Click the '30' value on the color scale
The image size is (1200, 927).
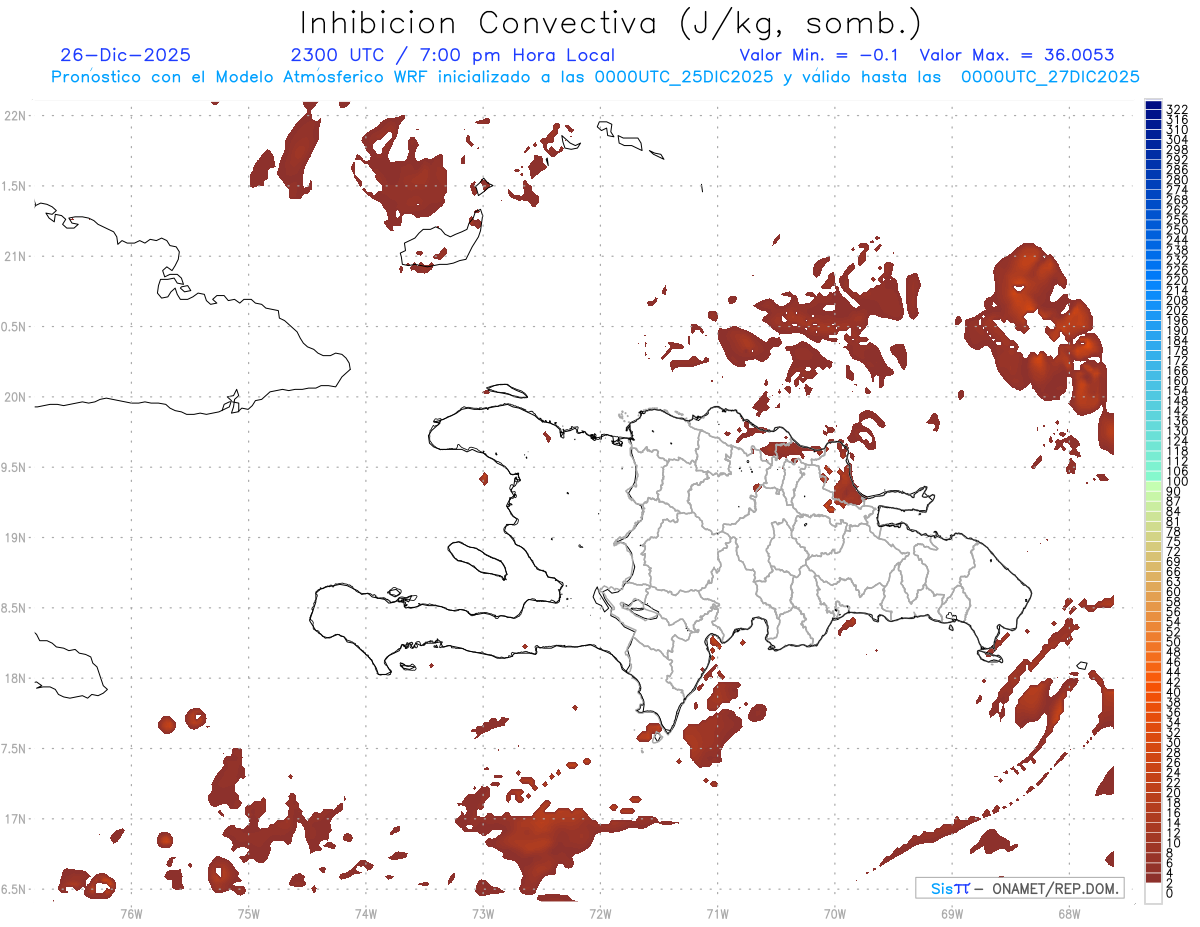click(1174, 742)
